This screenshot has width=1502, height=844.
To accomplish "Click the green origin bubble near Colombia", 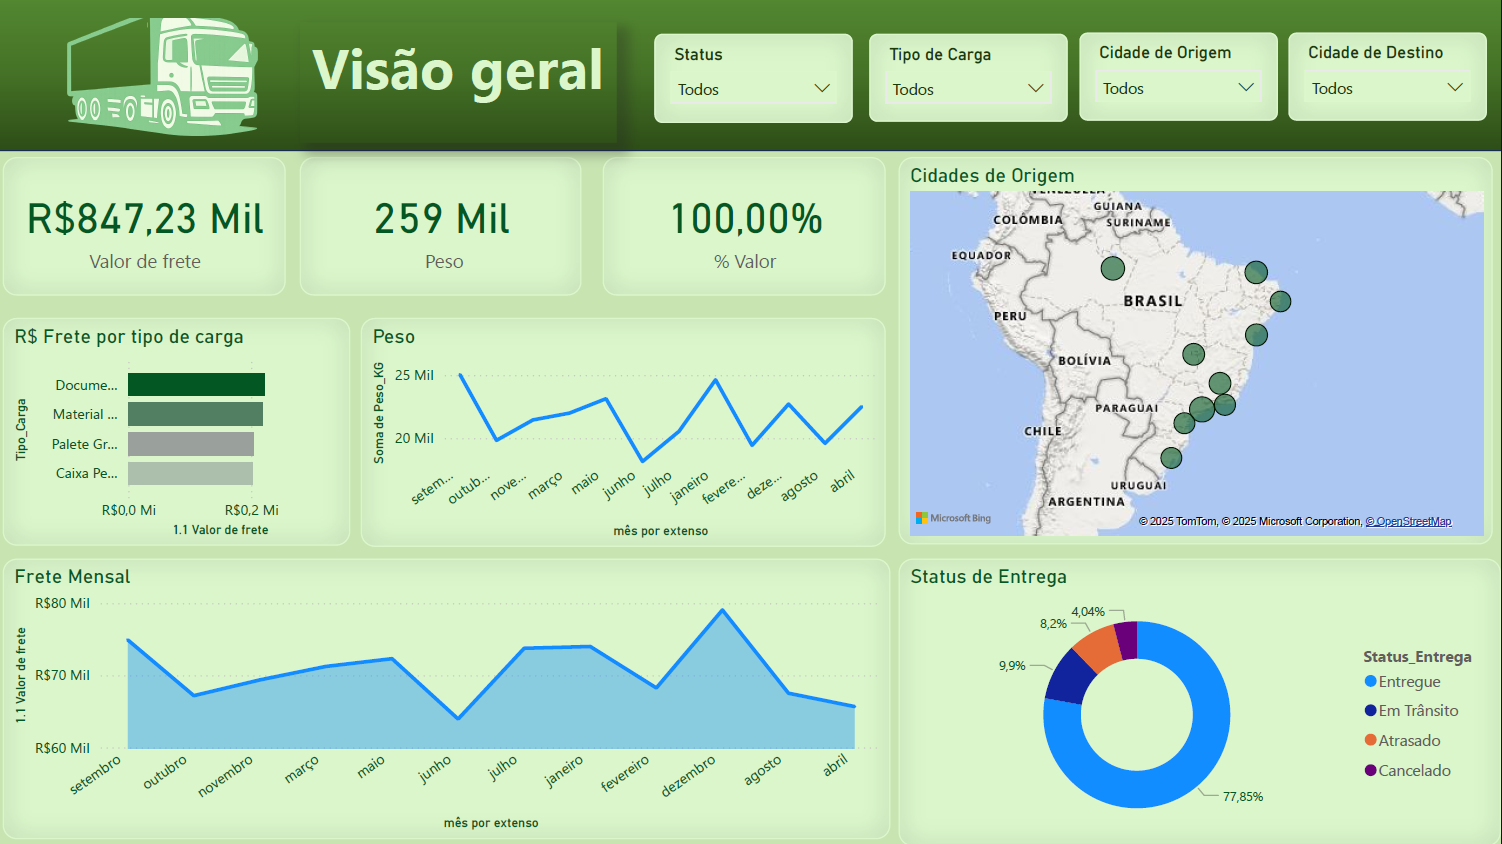I will coord(1113,268).
